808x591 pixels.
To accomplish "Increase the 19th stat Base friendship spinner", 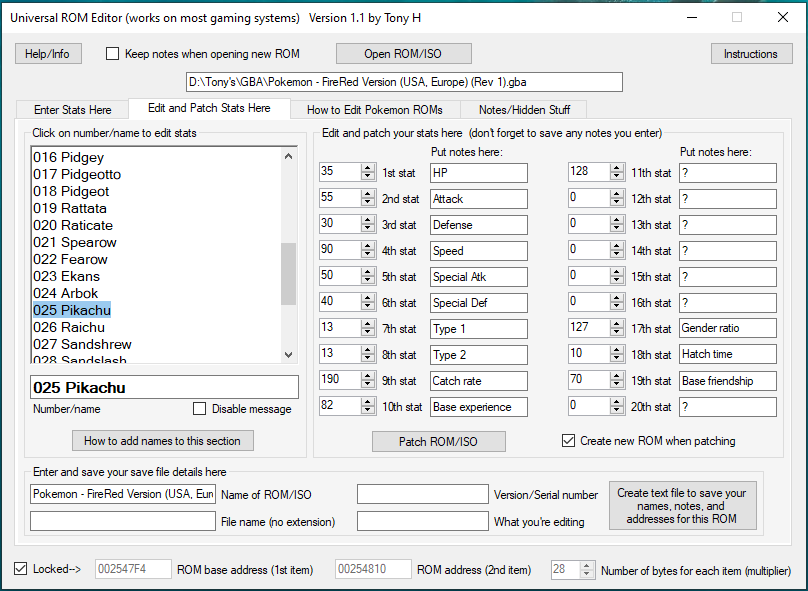I will 617,376.
